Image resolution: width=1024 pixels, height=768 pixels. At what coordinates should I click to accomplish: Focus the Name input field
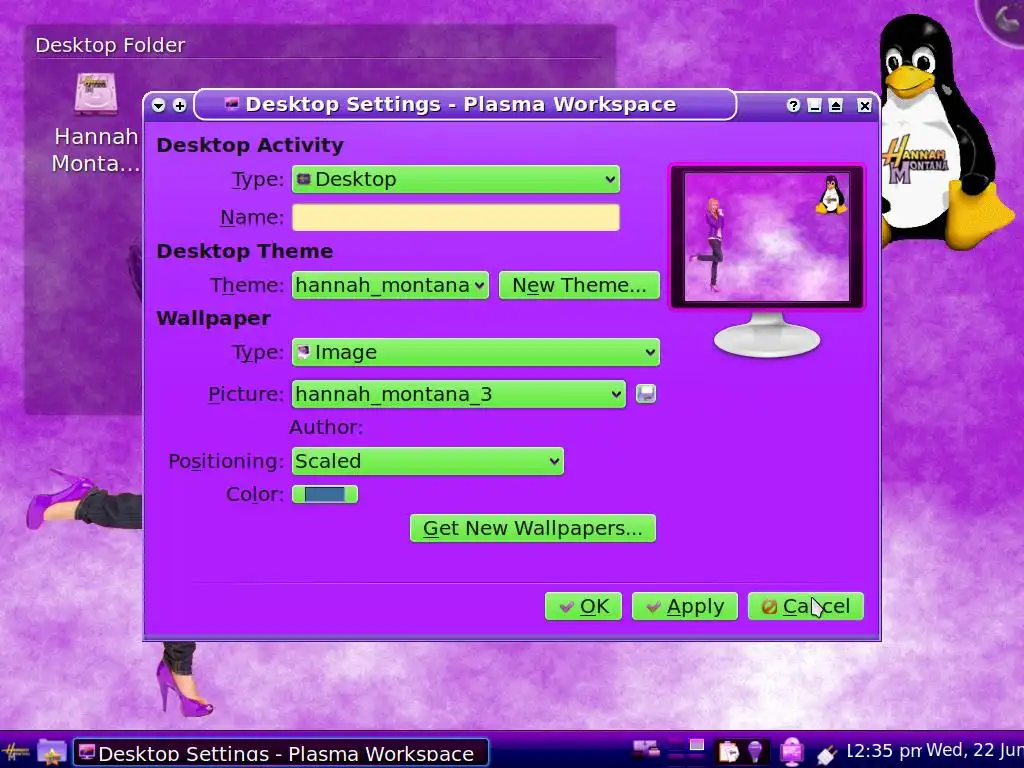pos(456,217)
